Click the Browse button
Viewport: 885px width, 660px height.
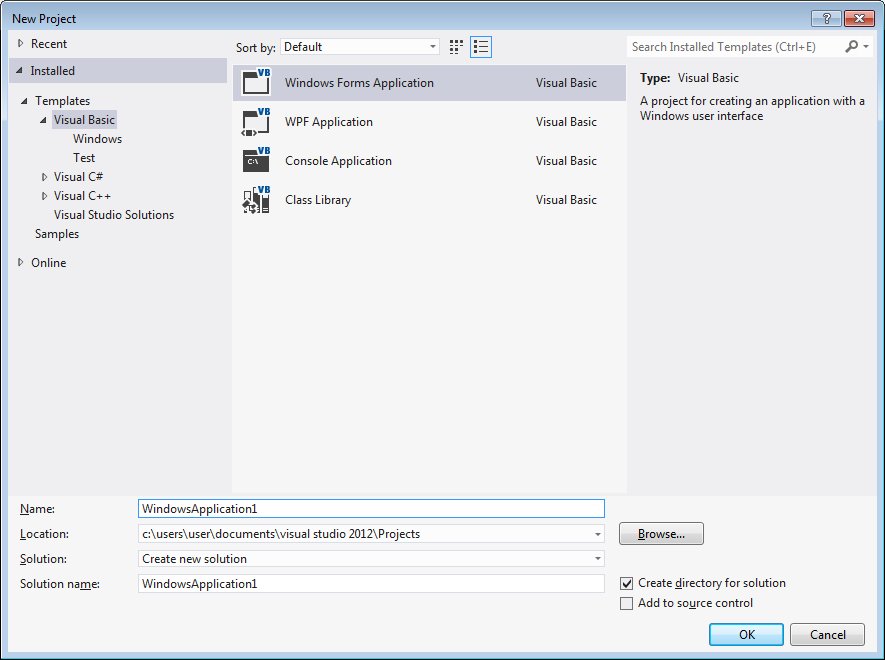[x=660, y=533]
